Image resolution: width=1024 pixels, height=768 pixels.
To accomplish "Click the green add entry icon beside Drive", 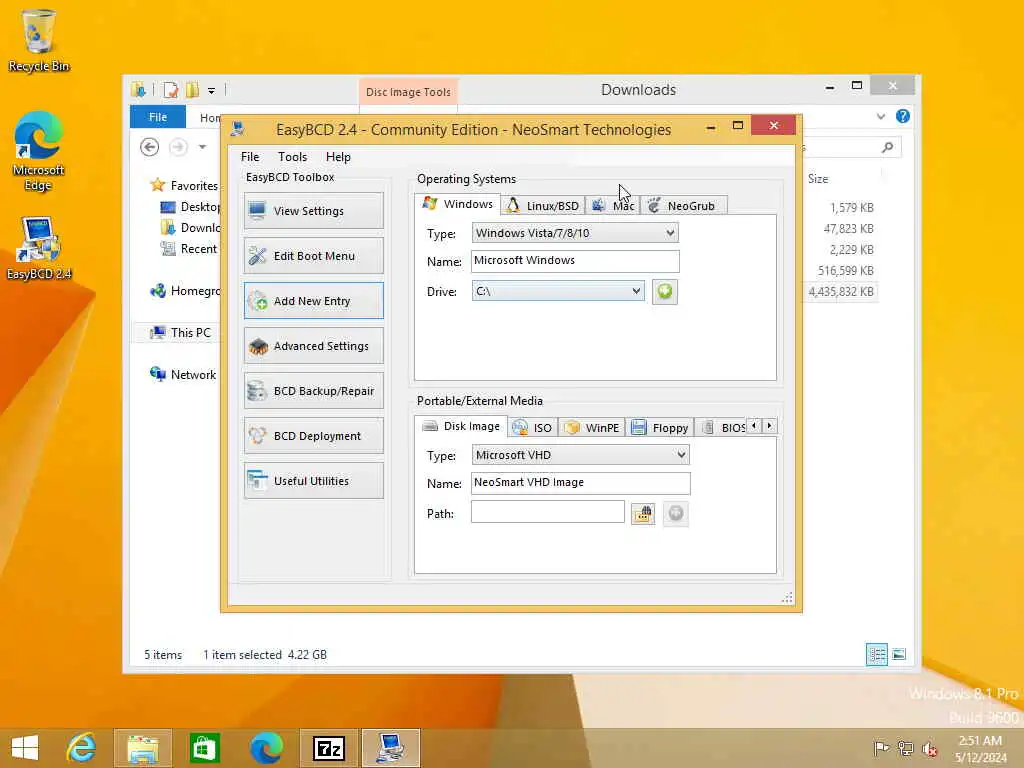I will pyautogui.click(x=664, y=291).
